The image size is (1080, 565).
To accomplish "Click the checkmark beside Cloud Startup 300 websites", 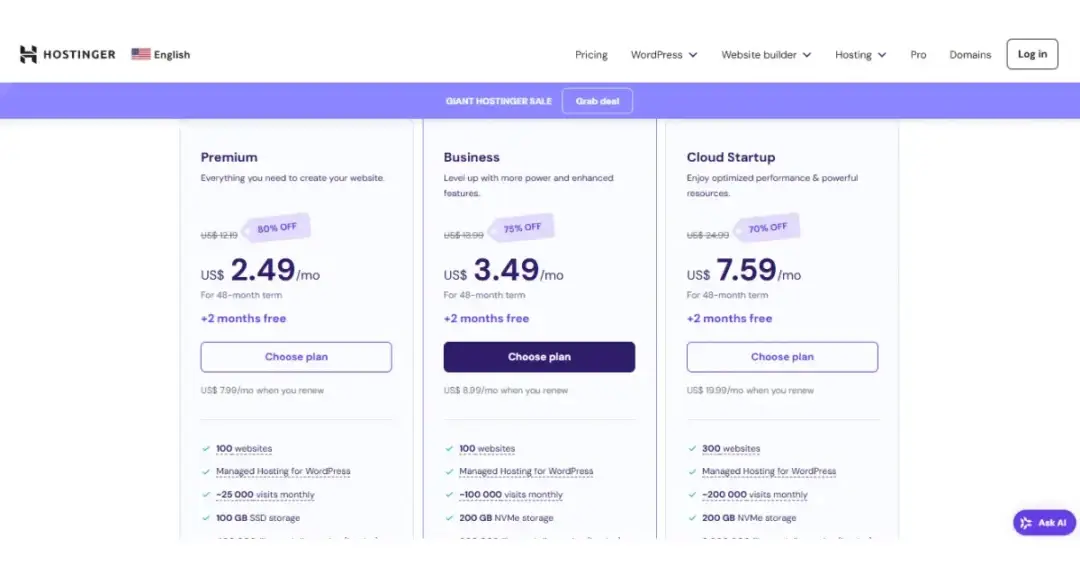I will point(692,449).
